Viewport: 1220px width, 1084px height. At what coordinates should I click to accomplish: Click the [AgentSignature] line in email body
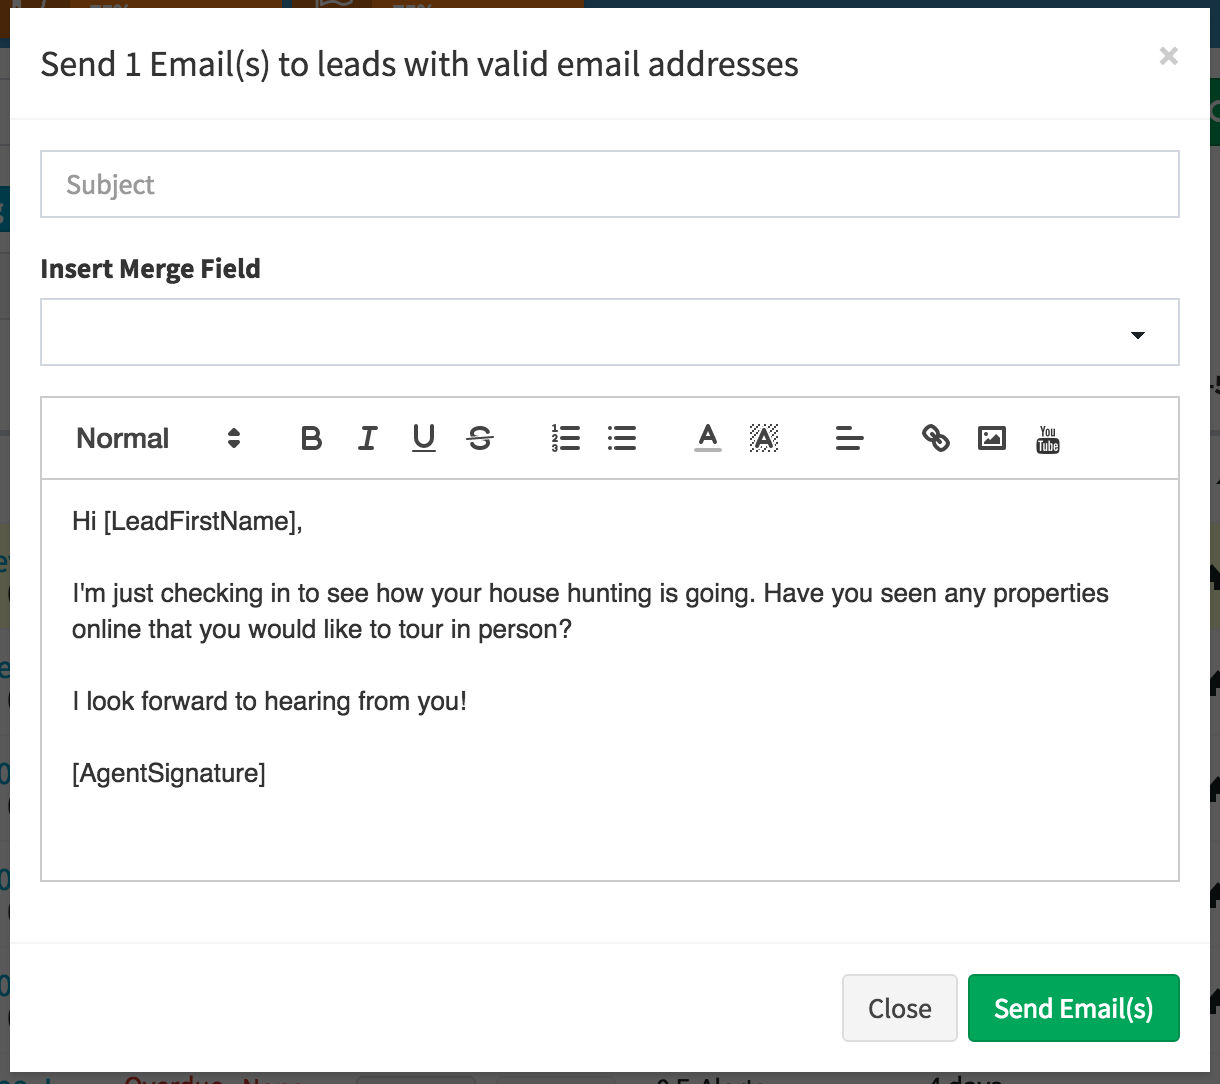(169, 773)
